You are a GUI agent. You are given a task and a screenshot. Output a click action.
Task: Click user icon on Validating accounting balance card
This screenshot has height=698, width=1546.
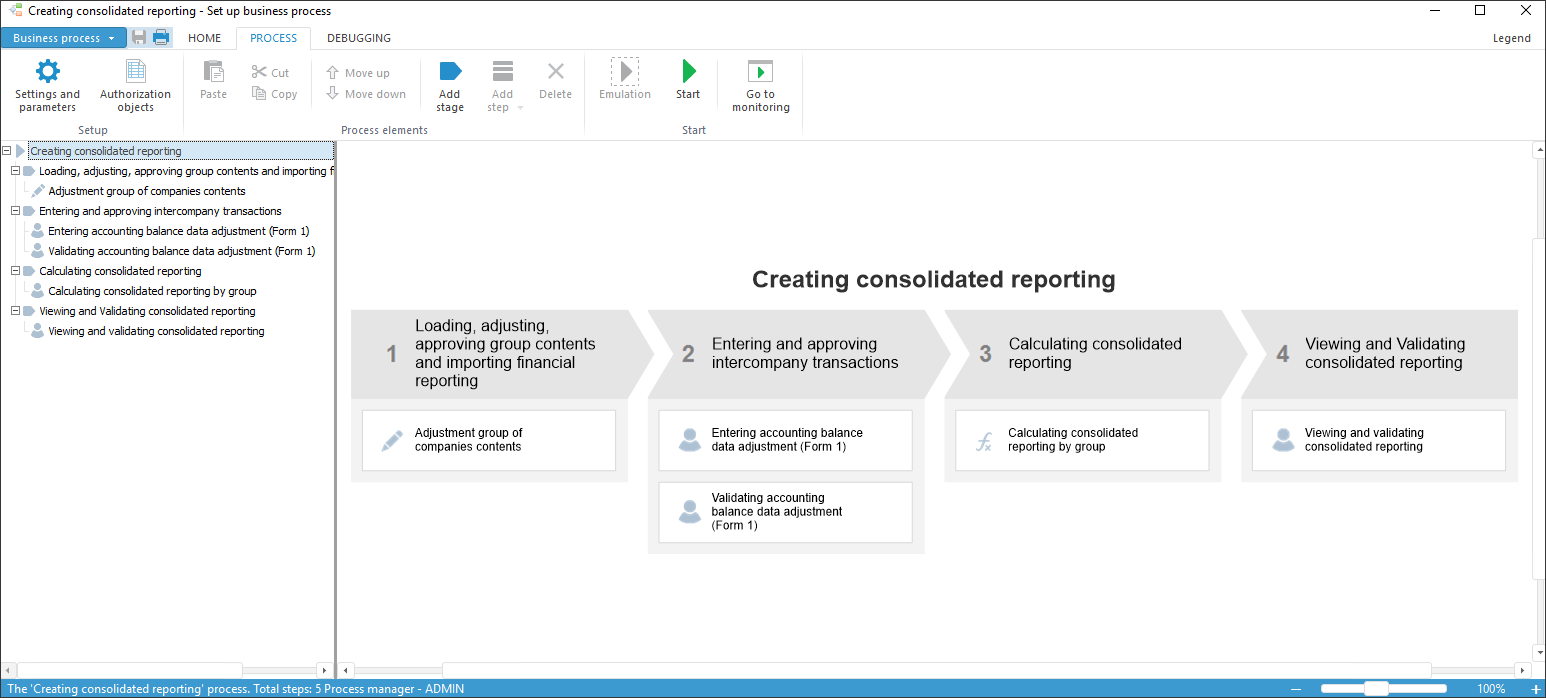click(690, 511)
